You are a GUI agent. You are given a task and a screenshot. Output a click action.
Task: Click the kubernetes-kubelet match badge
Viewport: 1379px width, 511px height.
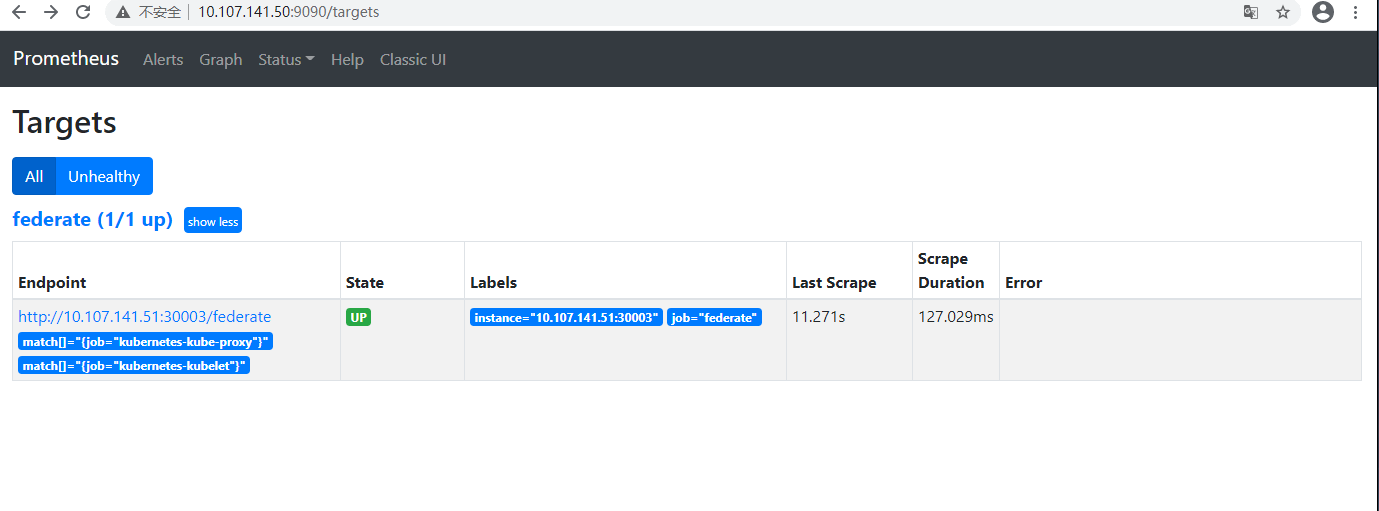[x=134, y=366]
